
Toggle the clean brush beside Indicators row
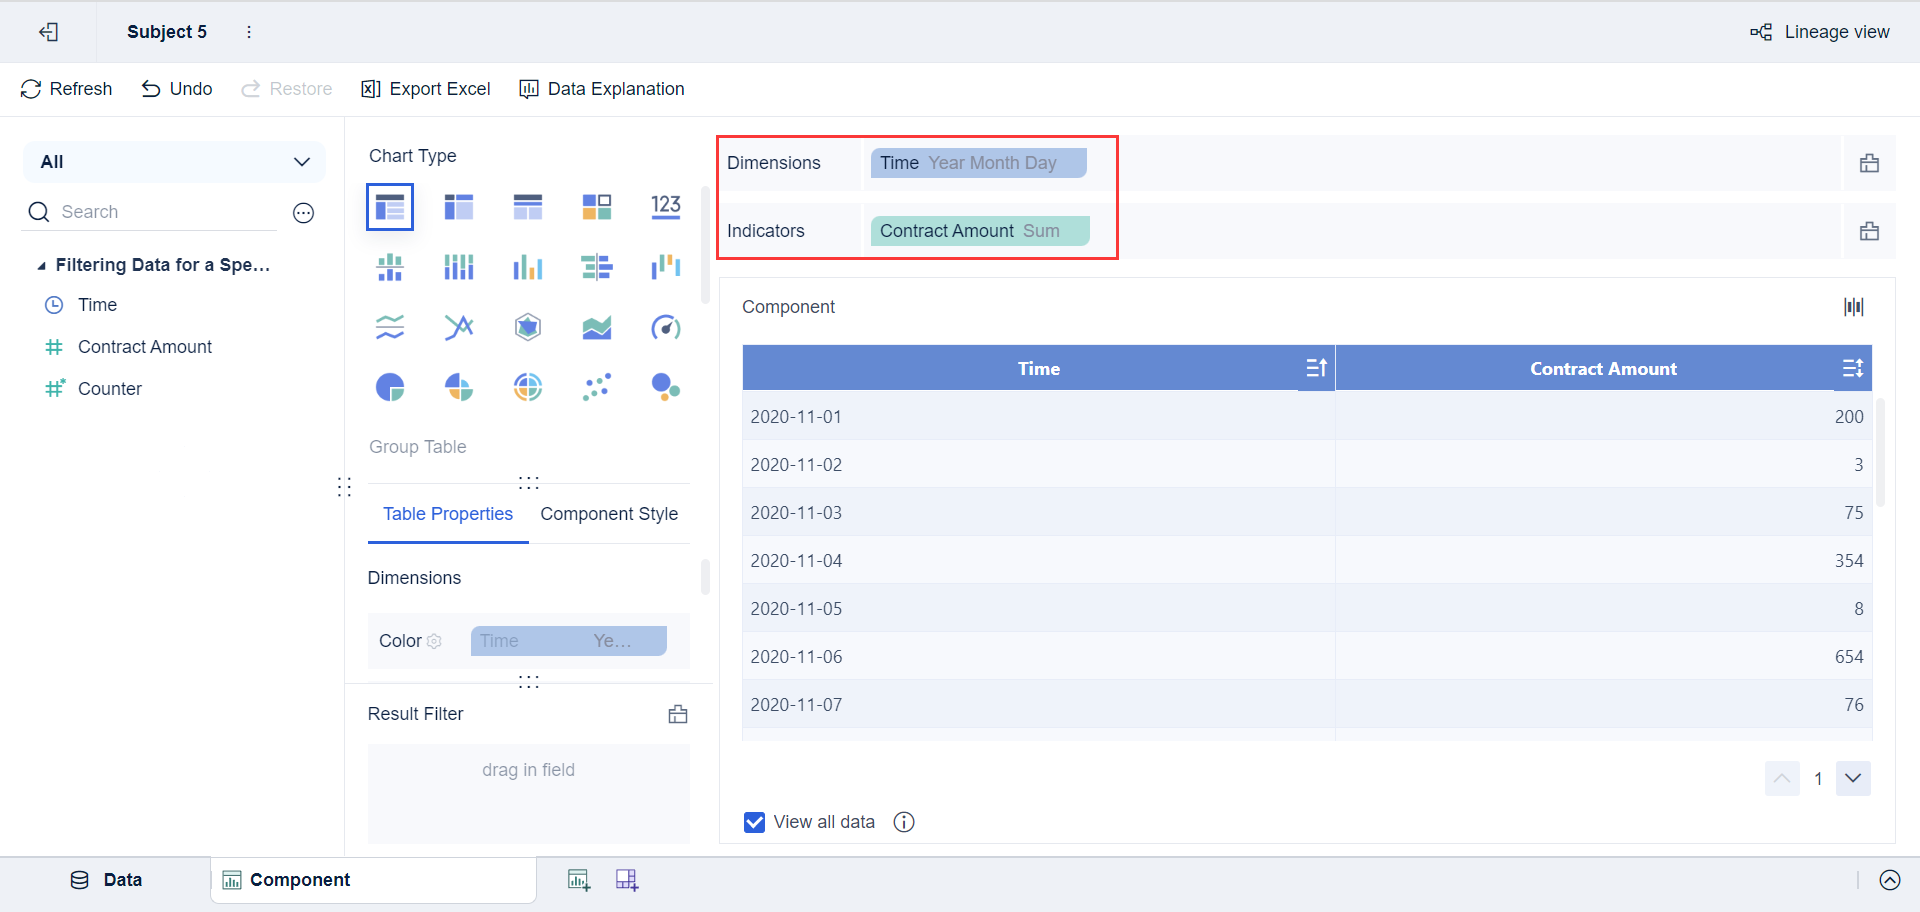[1869, 231]
